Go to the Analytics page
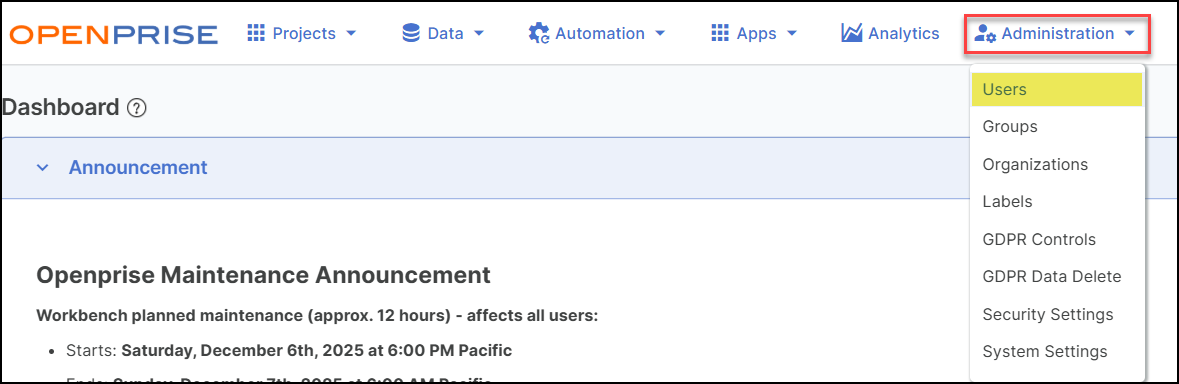The height and width of the screenshot is (384, 1179). 891,33
